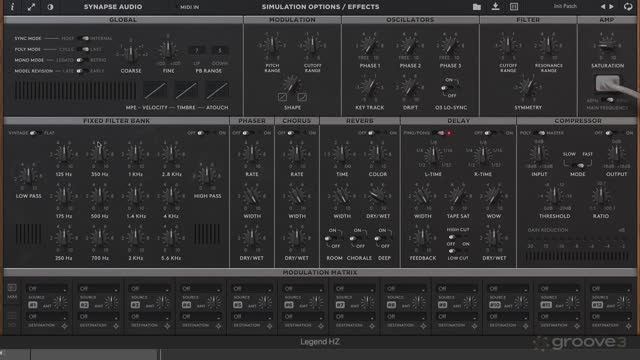Click the MIDI IN indicator

click(x=190, y=7)
